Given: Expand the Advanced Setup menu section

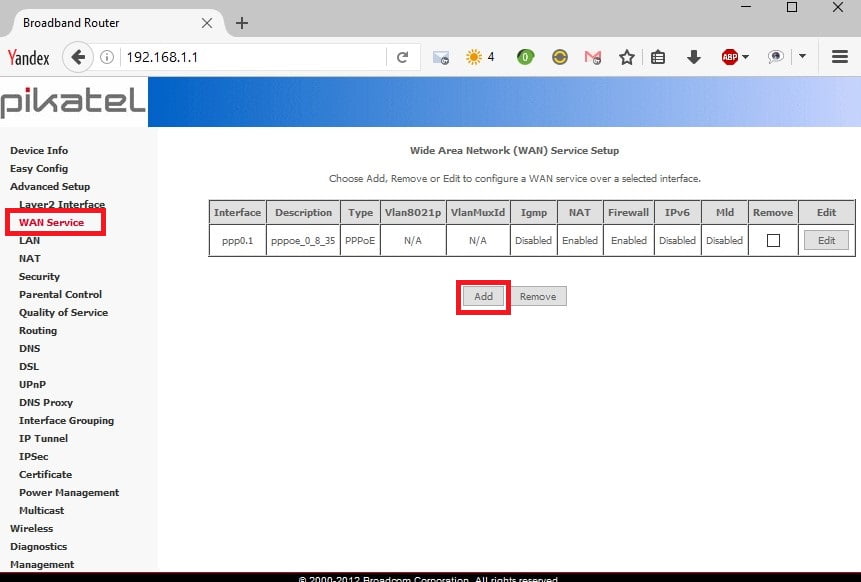Looking at the screenshot, I should pos(50,187).
